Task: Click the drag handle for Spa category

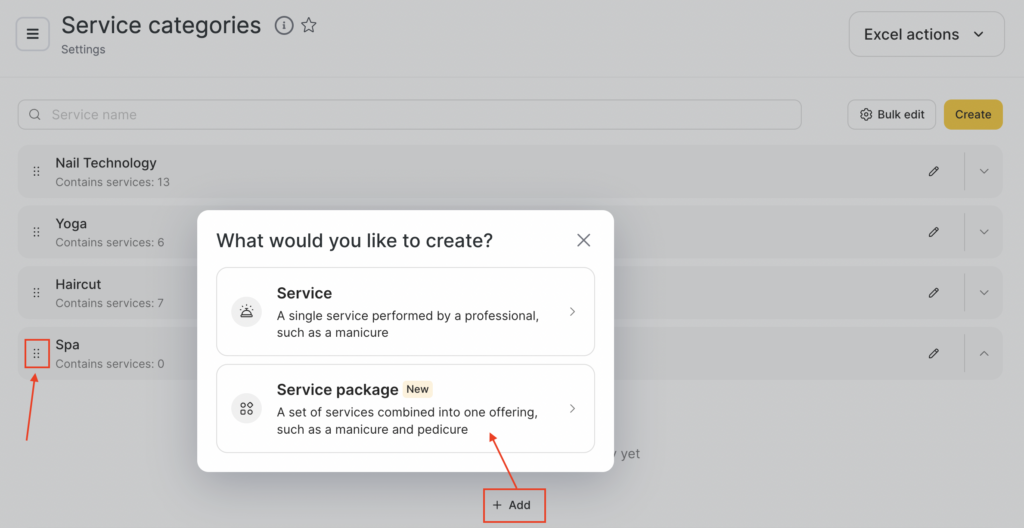Action: point(37,353)
